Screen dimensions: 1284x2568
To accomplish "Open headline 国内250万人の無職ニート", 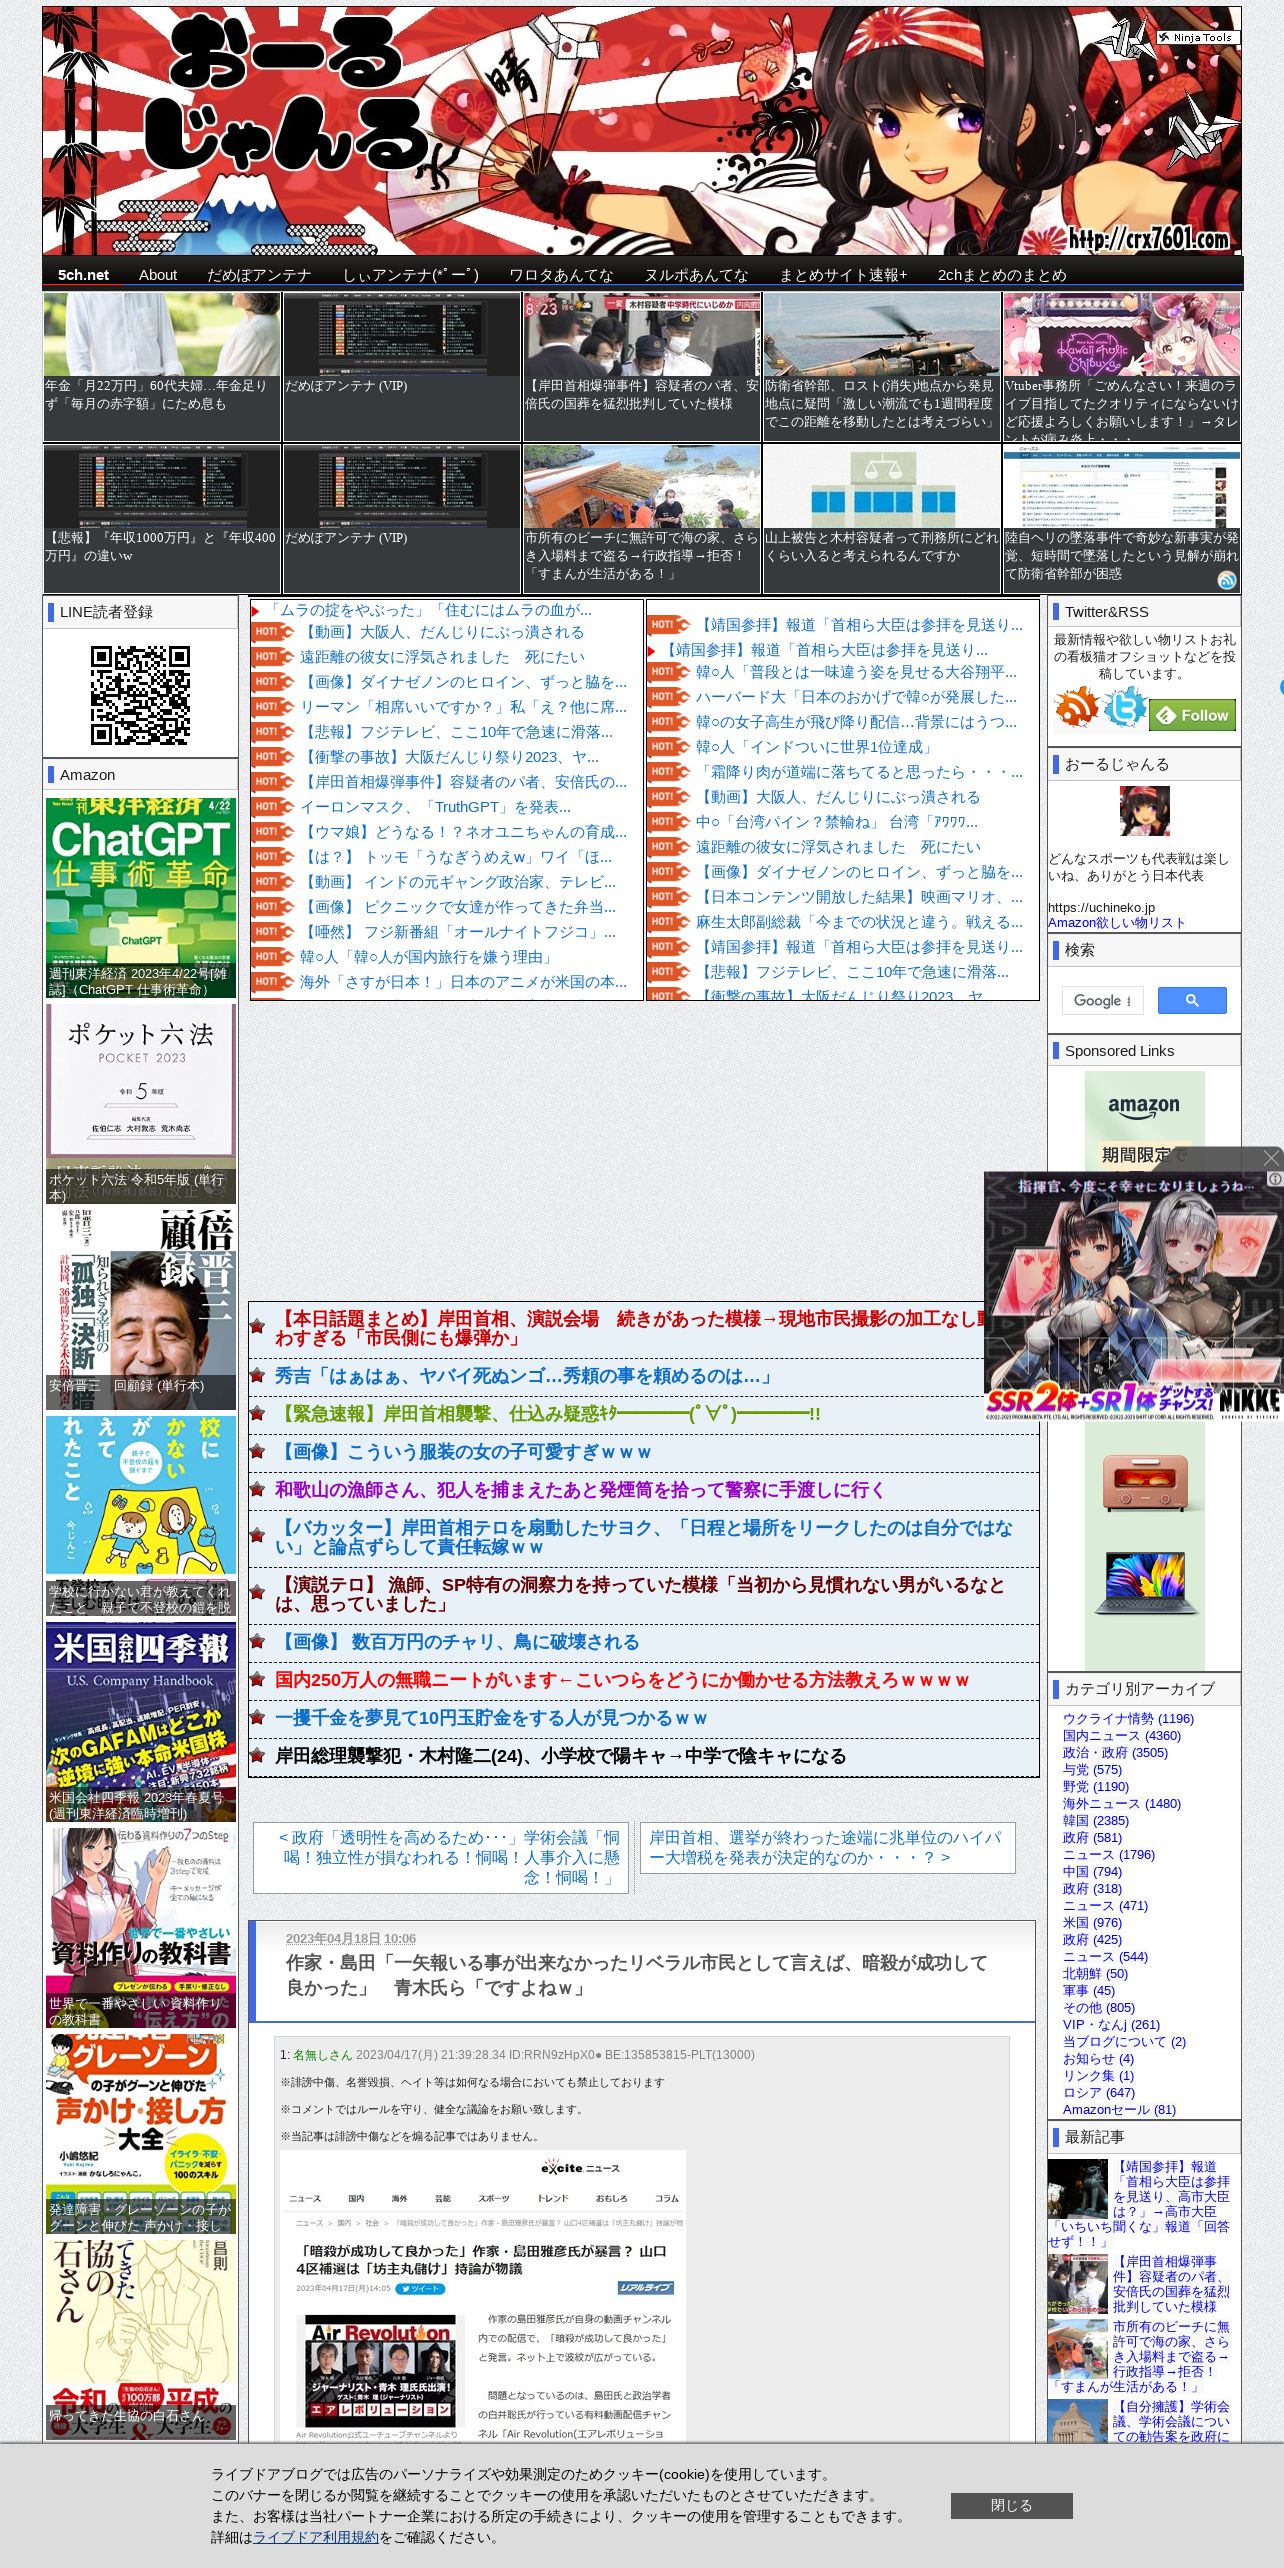I will [622, 1680].
